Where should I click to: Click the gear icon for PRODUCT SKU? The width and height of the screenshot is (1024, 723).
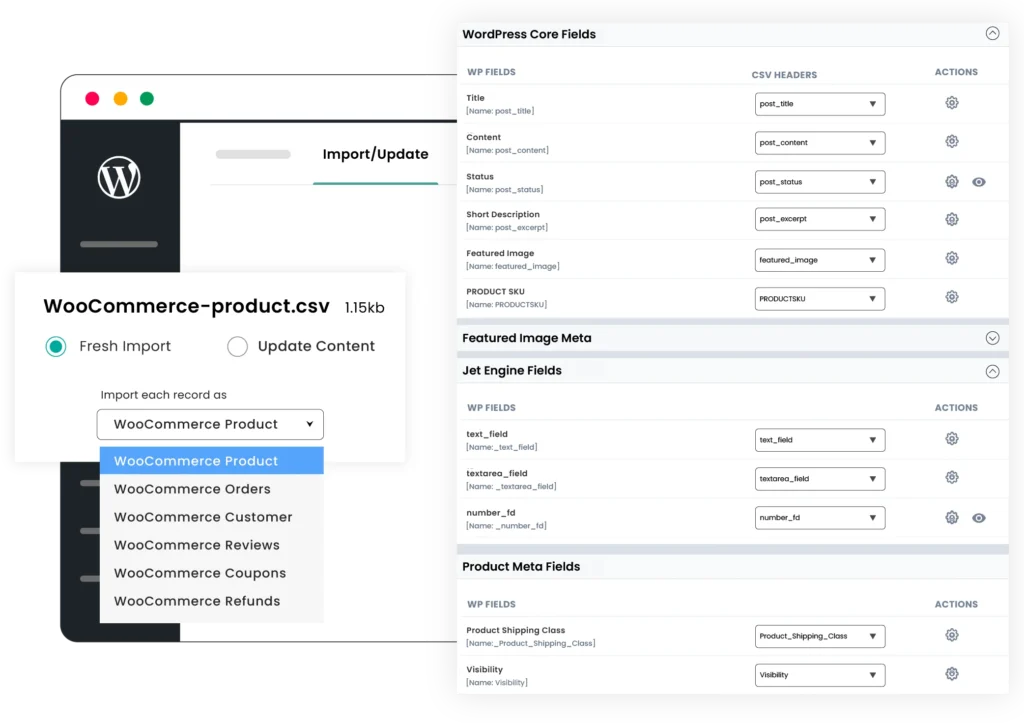pyautogui.click(x=951, y=297)
